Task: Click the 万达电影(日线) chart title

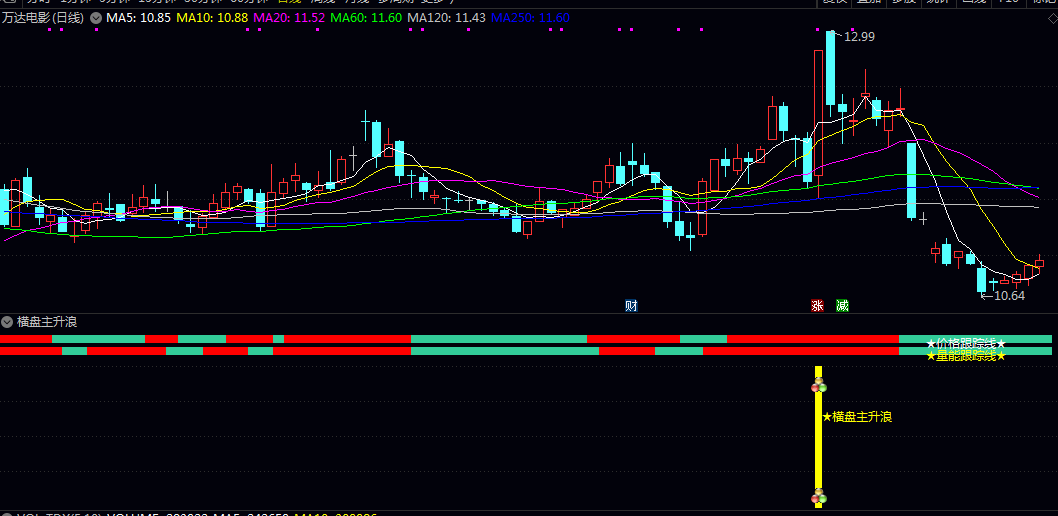Action: (43, 18)
